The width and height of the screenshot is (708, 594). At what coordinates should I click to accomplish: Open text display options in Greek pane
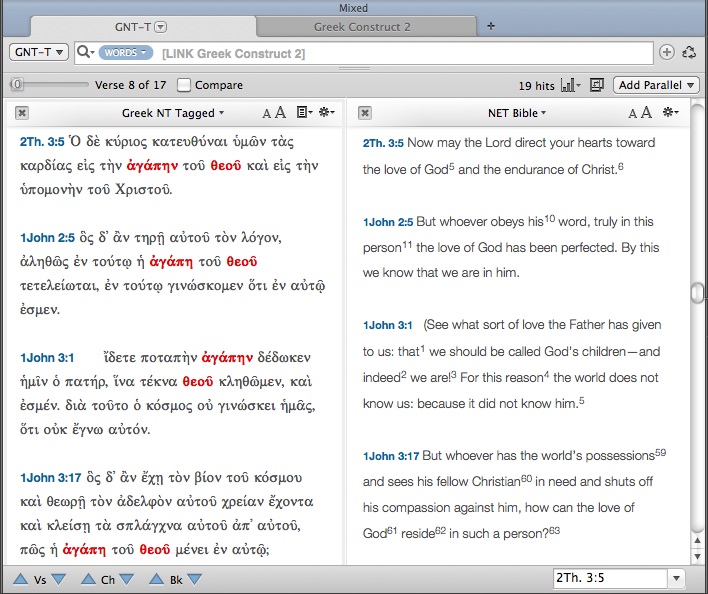305,113
